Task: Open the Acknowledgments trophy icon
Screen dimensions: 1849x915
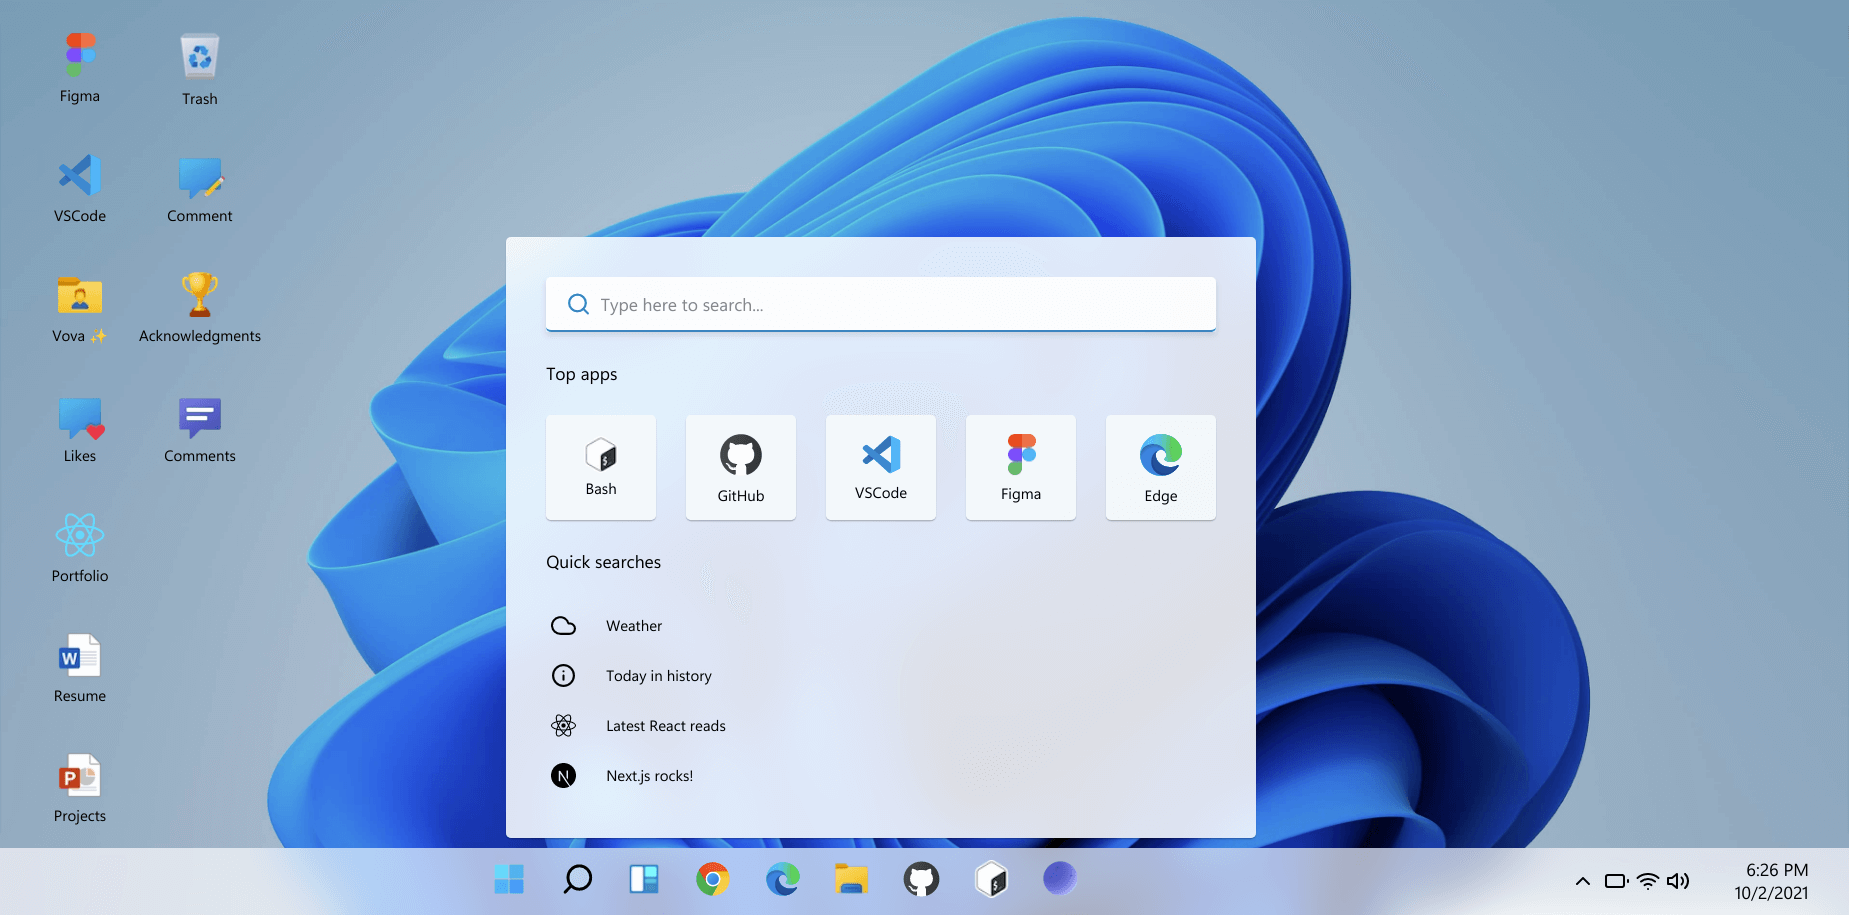Action: click(x=200, y=308)
